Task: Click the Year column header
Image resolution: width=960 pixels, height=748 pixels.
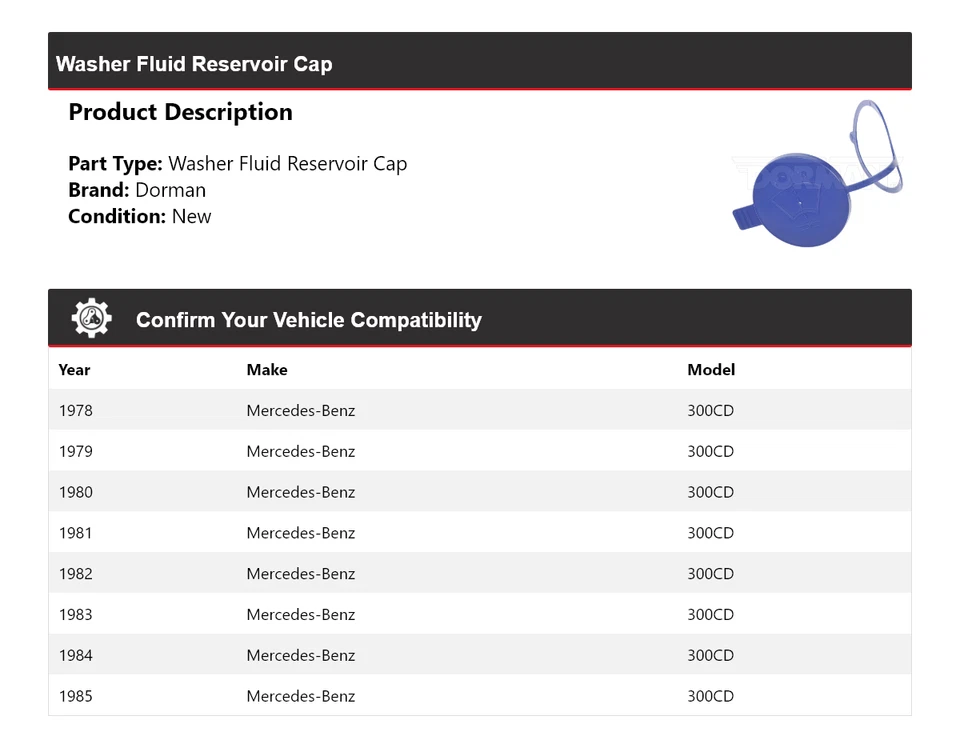Action: tap(74, 370)
